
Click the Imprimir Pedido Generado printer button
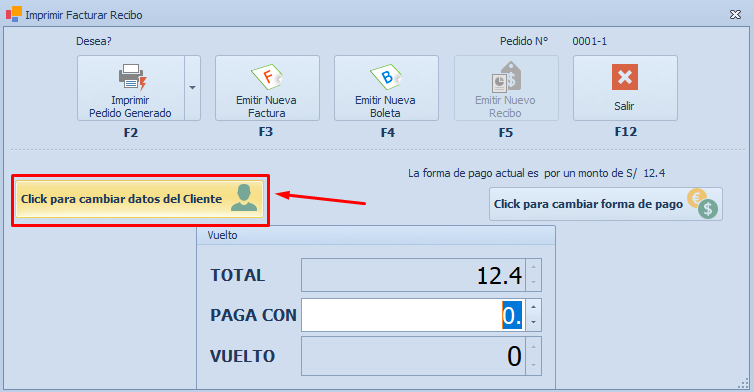131,88
